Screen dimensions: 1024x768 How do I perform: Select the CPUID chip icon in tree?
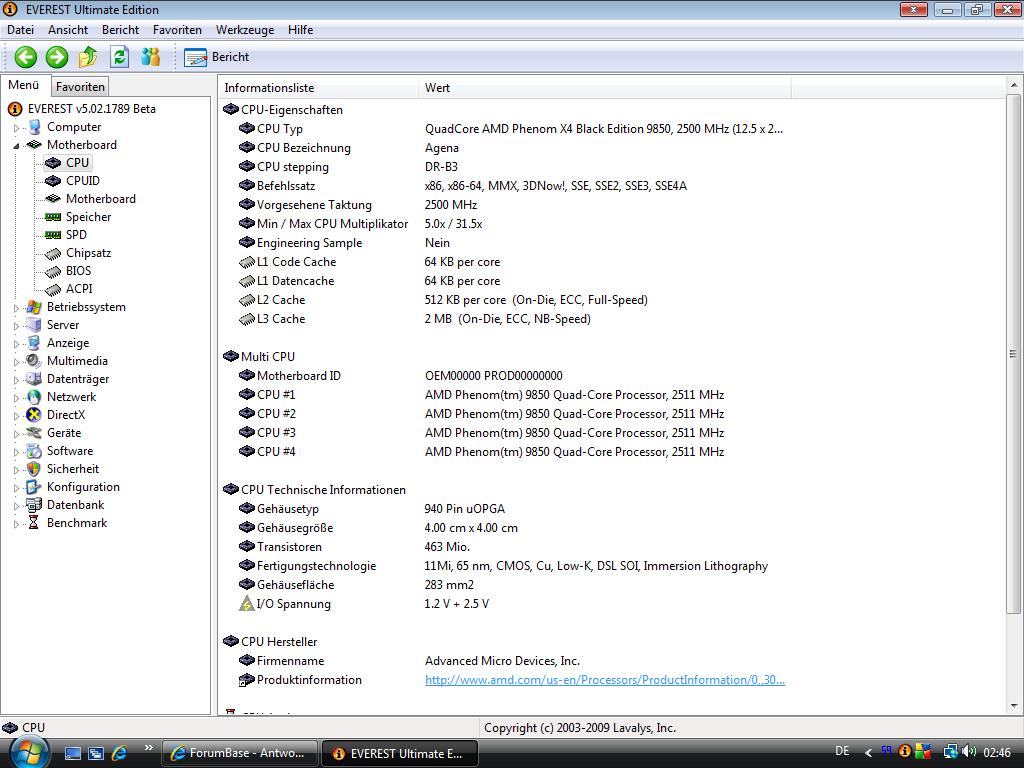click(53, 181)
